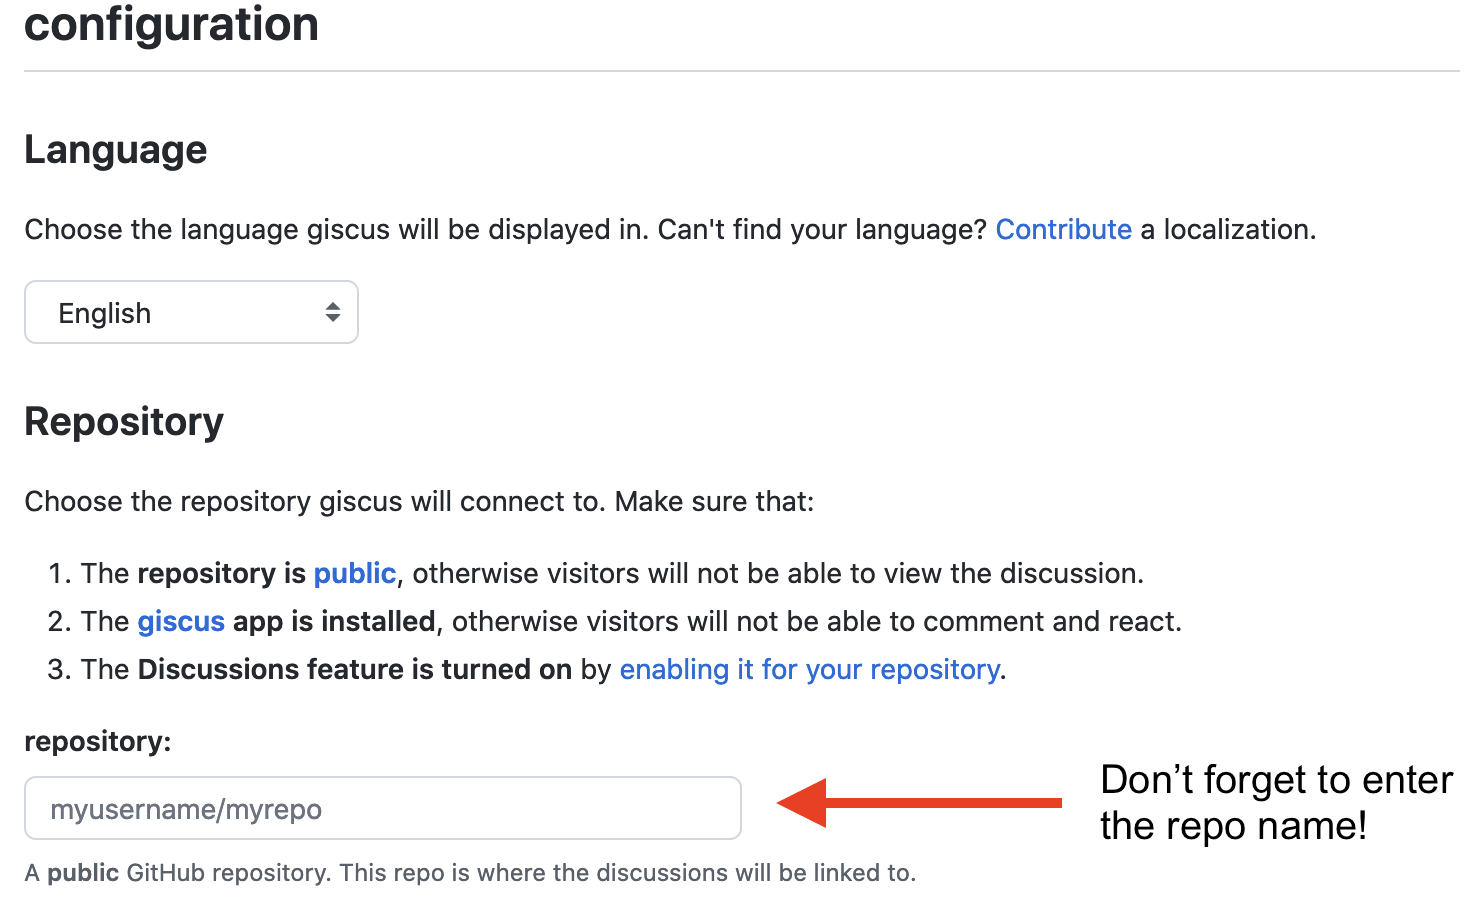Image resolution: width=1483 pixels, height=904 pixels.
Task: Click the divider line under configuration
Action: click(x=741, y=71)
